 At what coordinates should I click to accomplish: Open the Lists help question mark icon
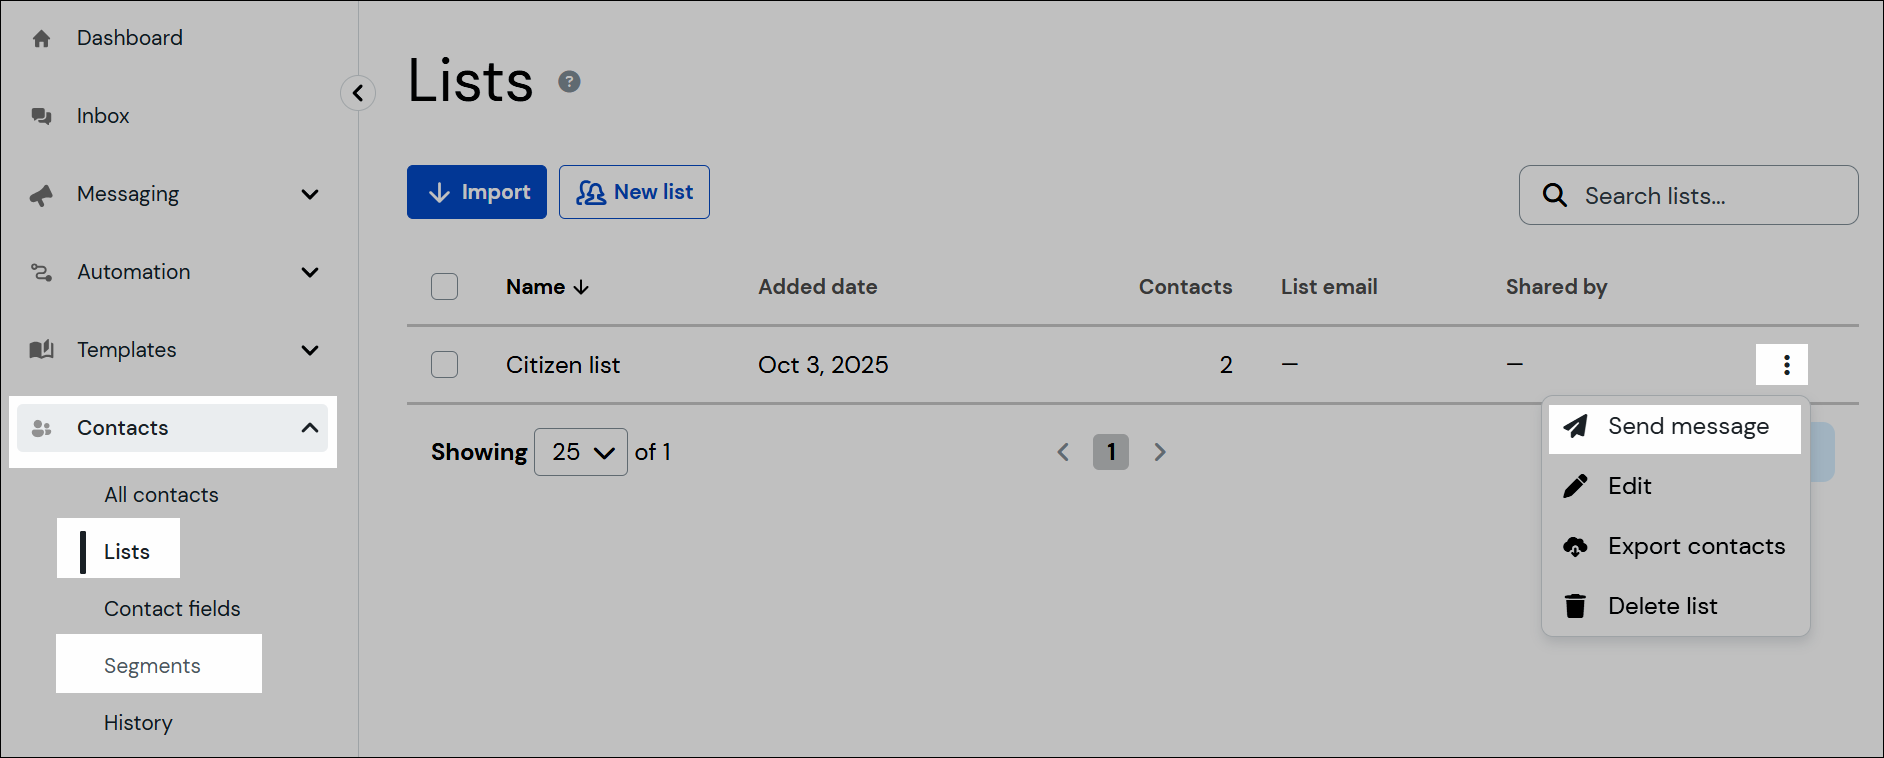pyautogui.click(x=569, y=81)
